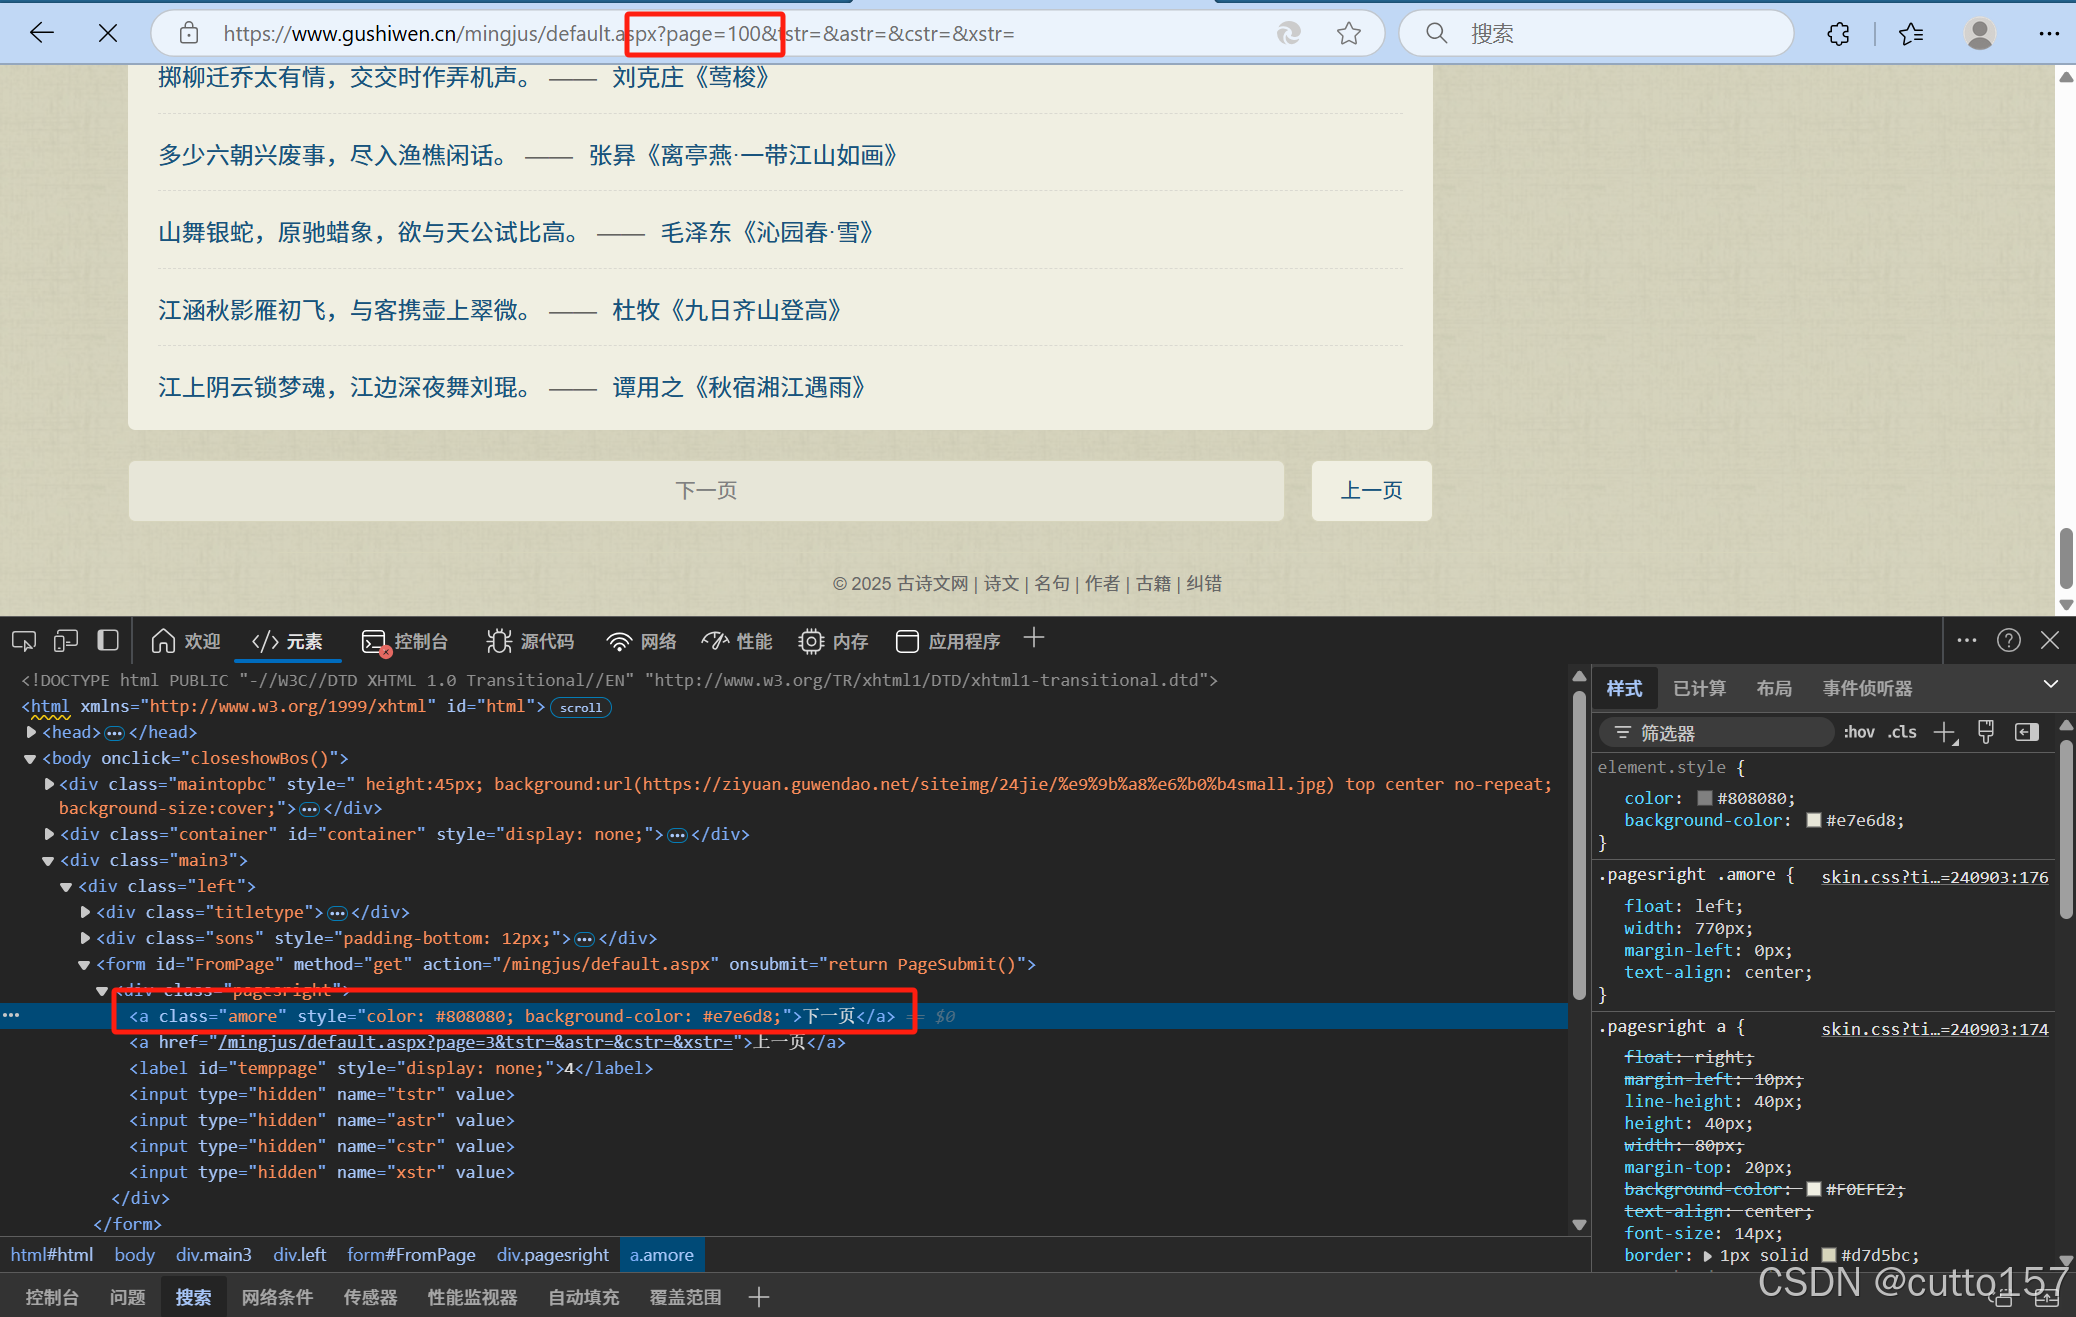Collapse the form FromPage tree node
The image size is (2076, 1317).
[x=84, y=965]
